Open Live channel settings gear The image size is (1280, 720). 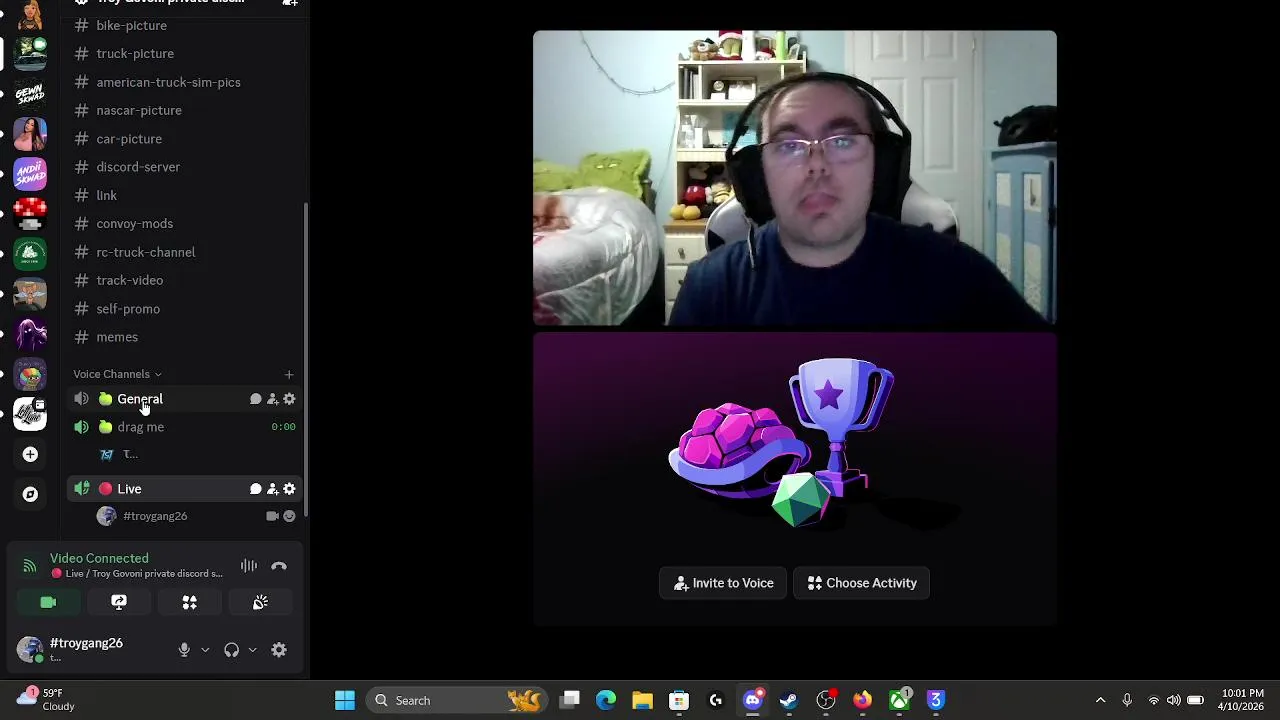pos(289,489)
